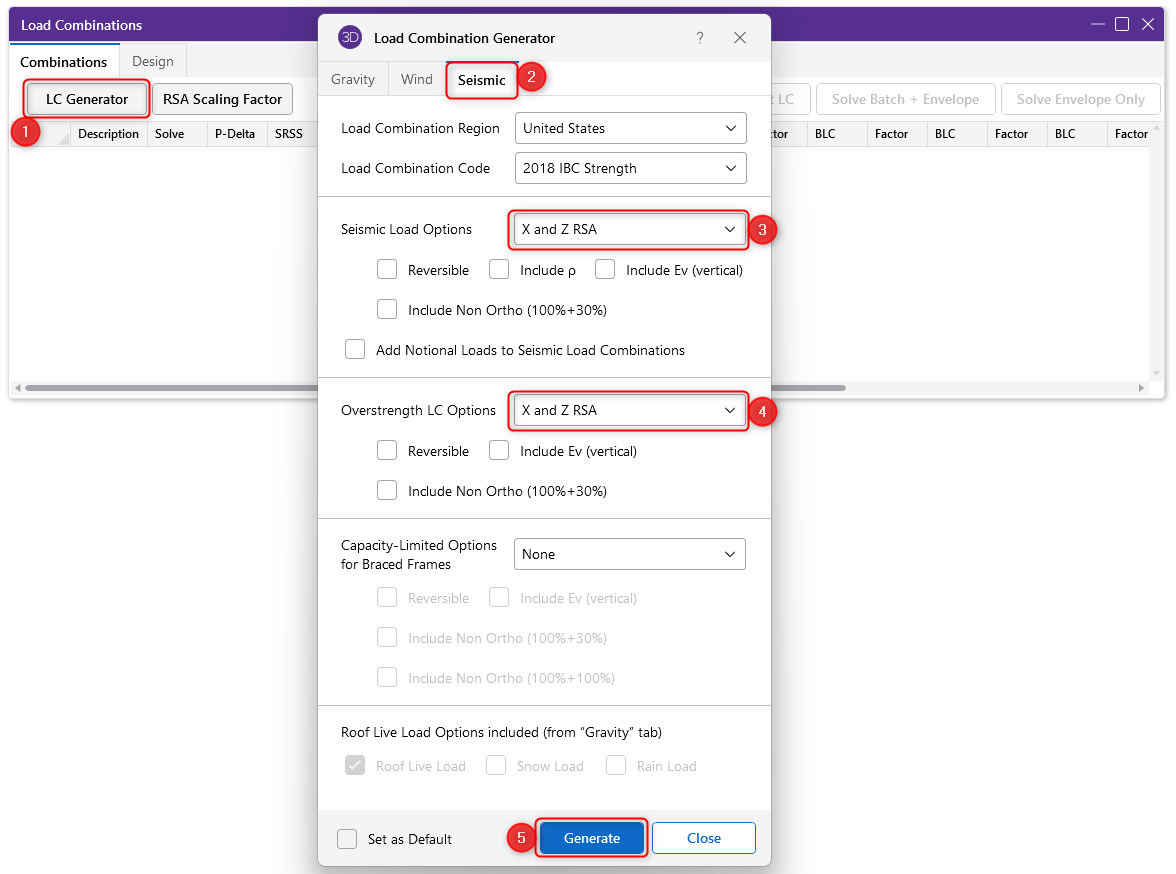Click disabled Include Non Ortho (100%+100%) checkbox
The height and width of the screenshot is (874, 1176).
click(x=387, y=677)
